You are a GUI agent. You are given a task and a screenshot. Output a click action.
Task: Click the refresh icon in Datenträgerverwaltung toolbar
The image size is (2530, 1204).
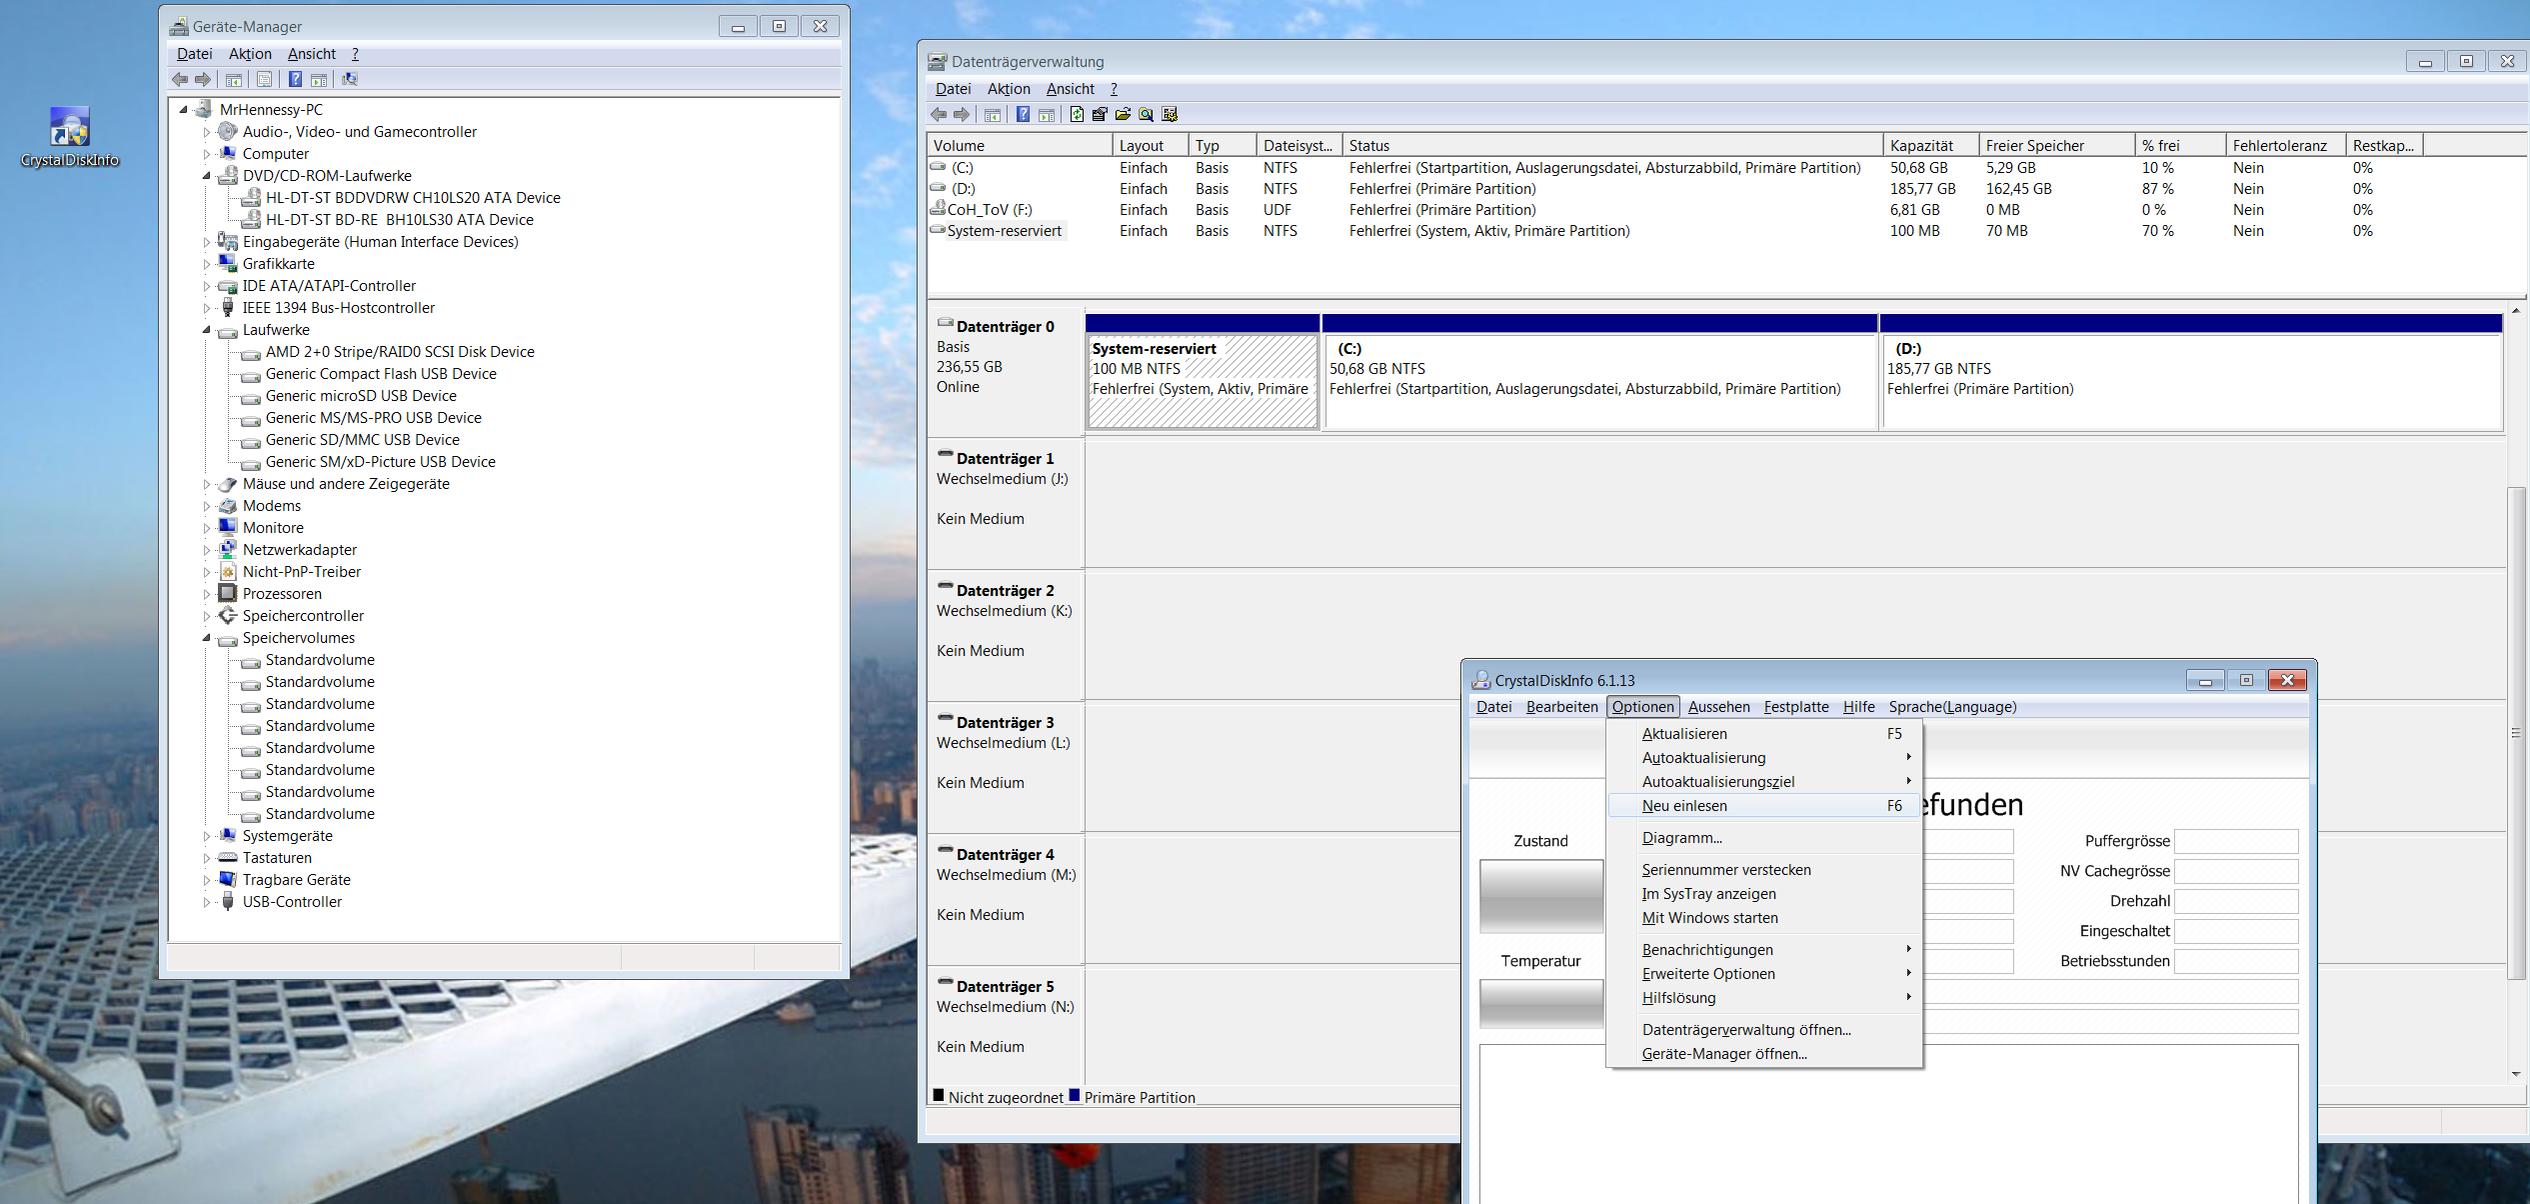point(1076,115)
